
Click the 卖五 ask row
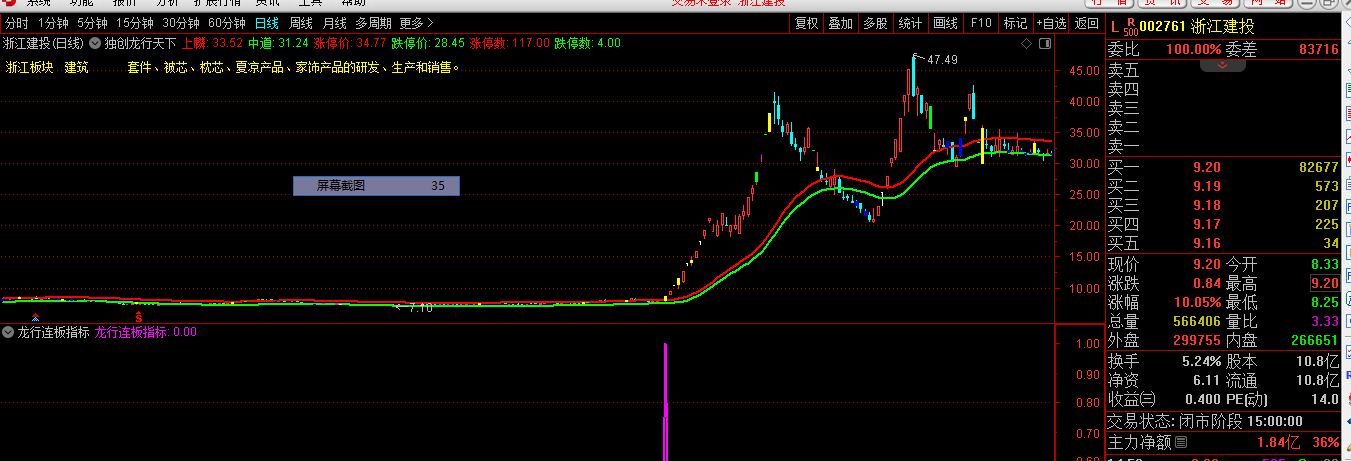coord(1223,70)
